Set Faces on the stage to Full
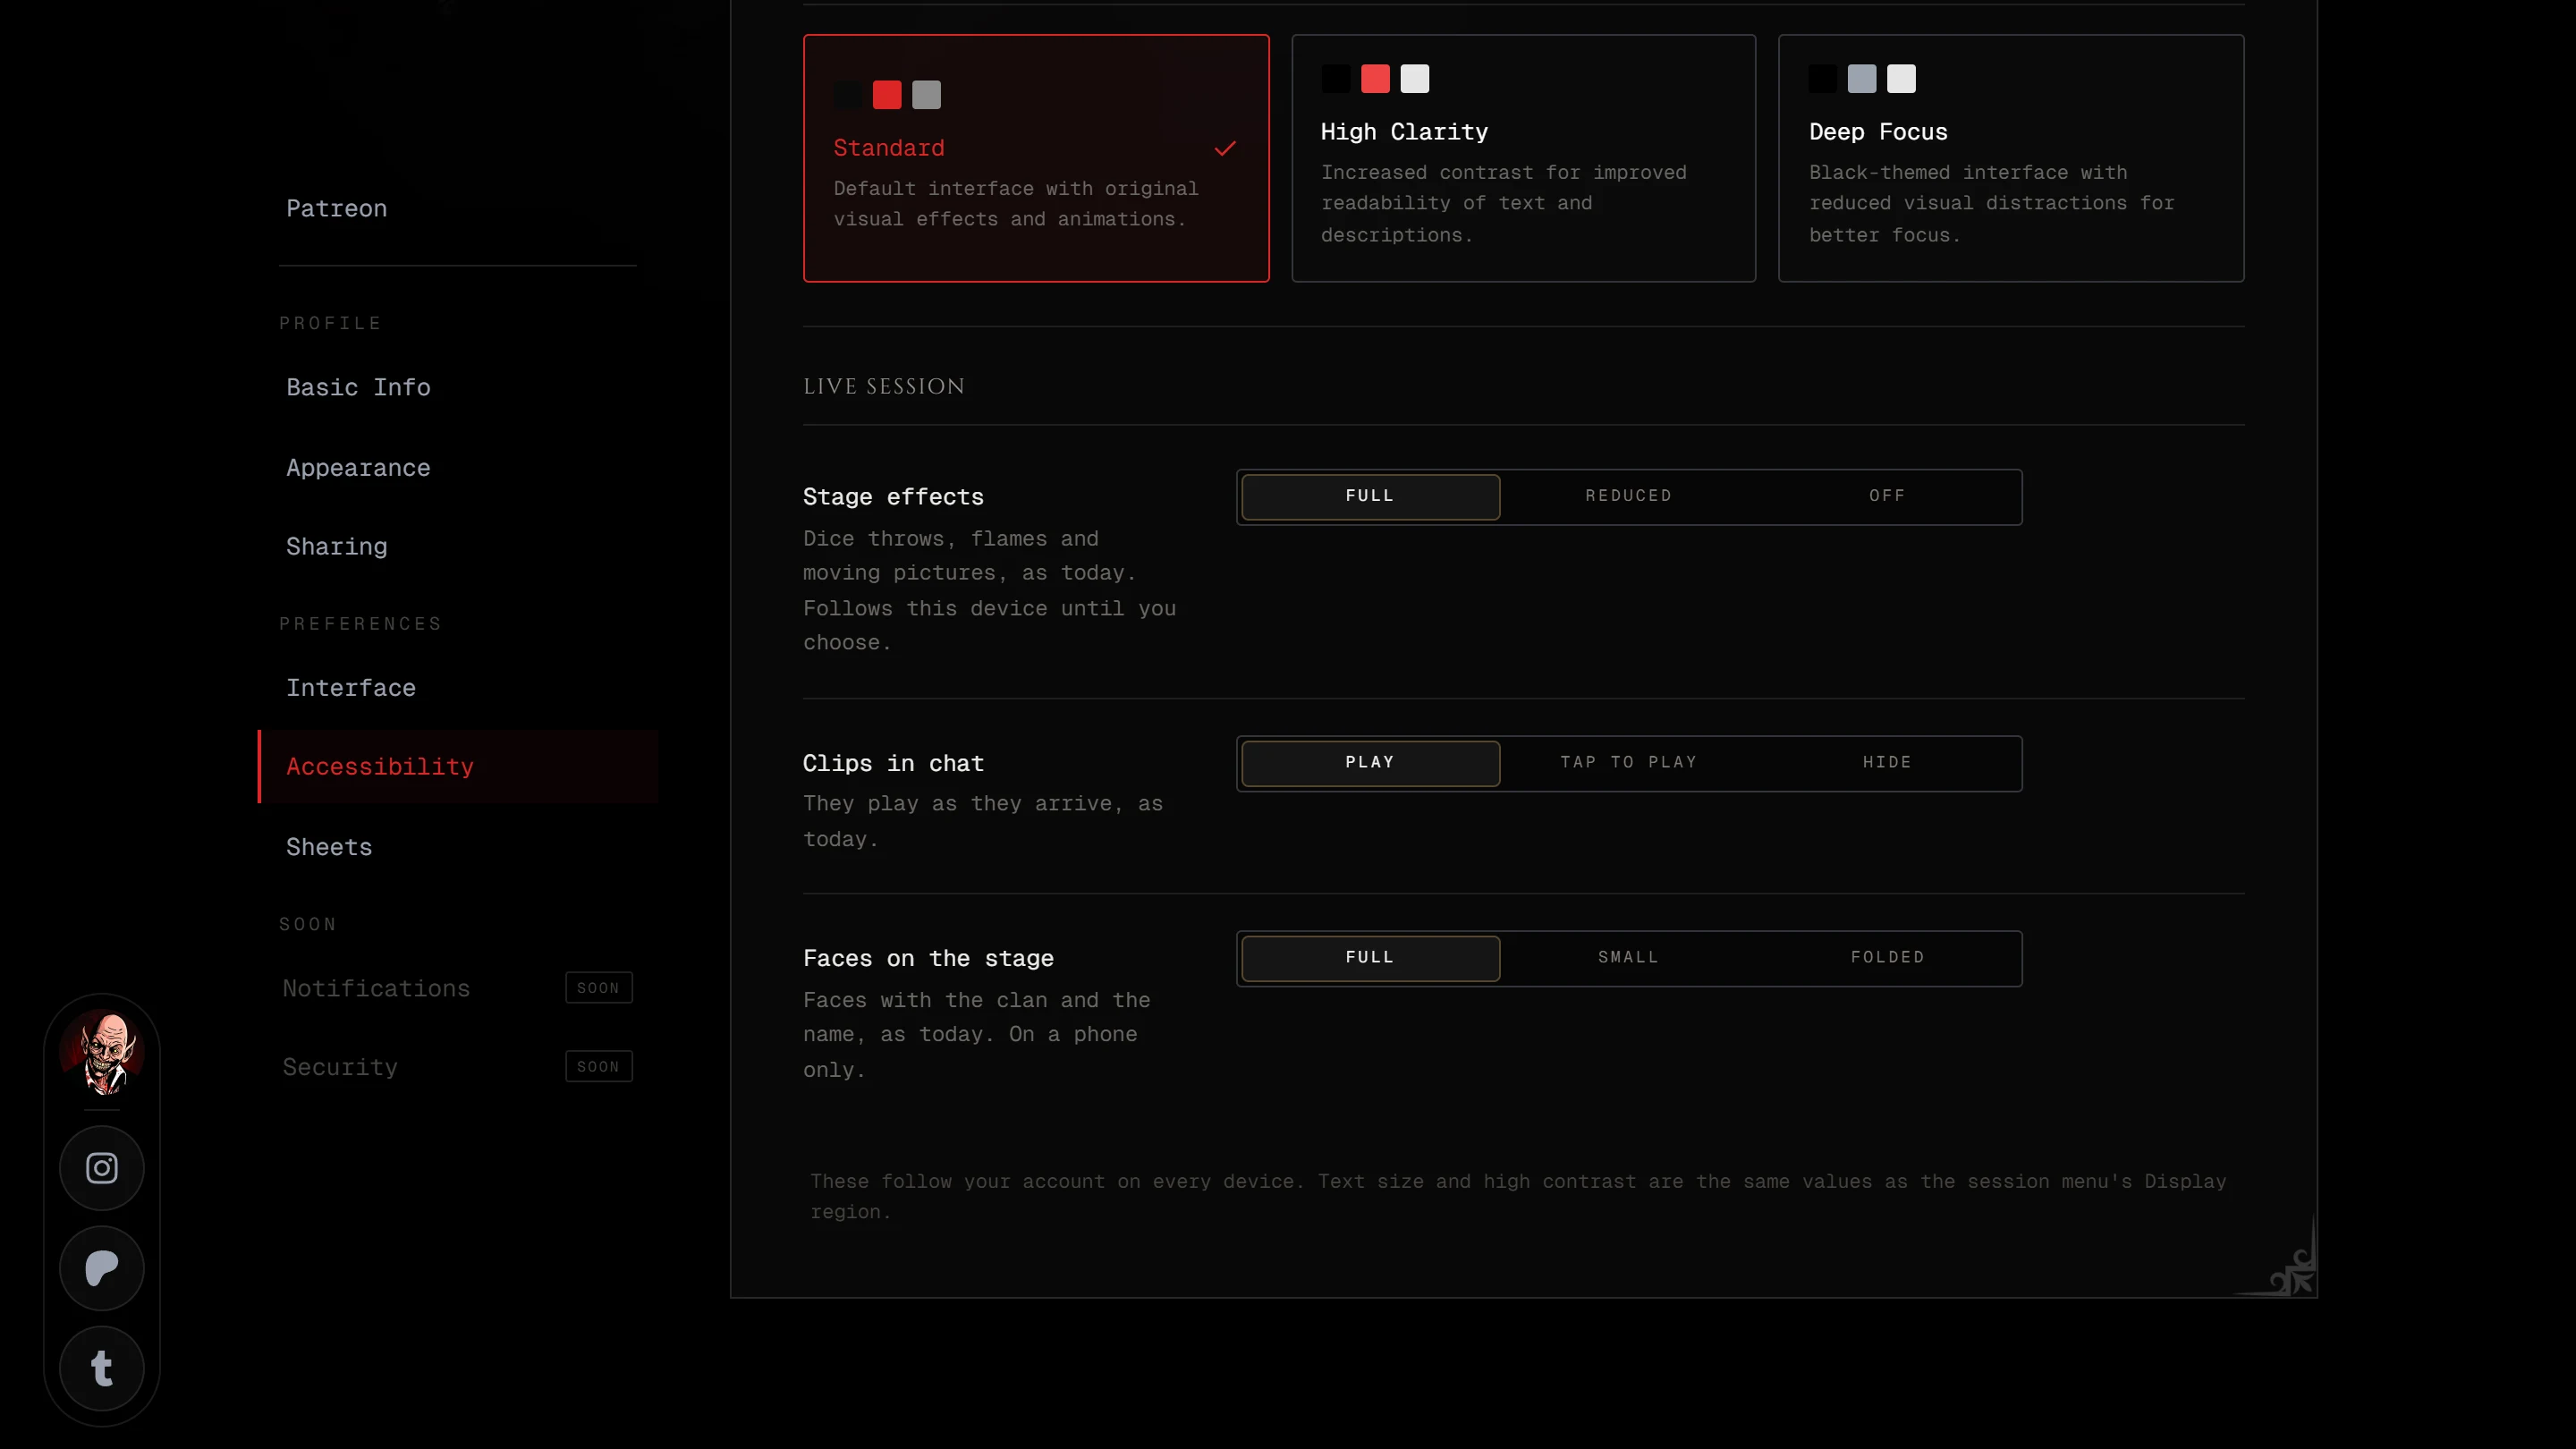 tap(1370, 958)
